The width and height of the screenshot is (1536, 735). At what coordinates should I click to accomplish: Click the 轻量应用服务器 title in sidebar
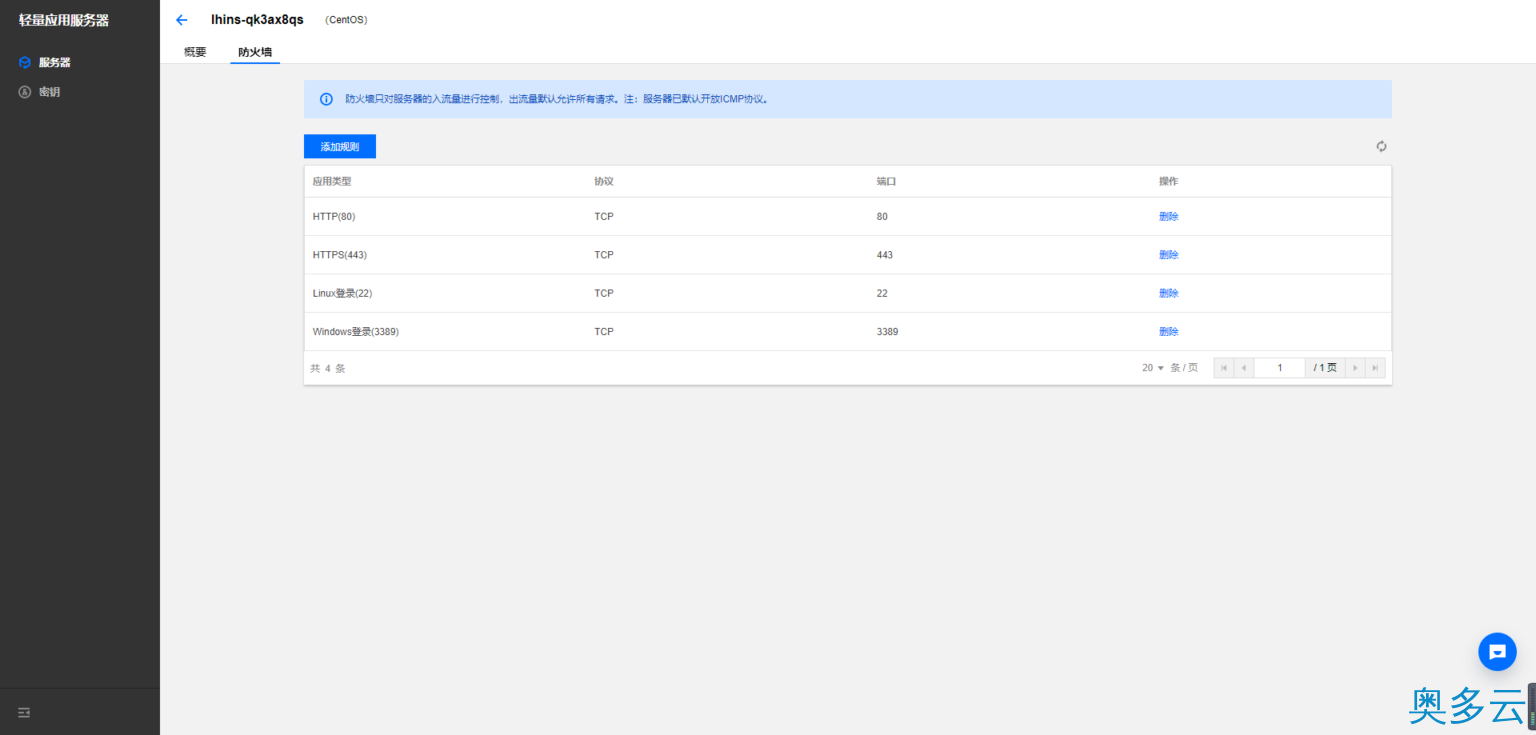coord(64,20)
